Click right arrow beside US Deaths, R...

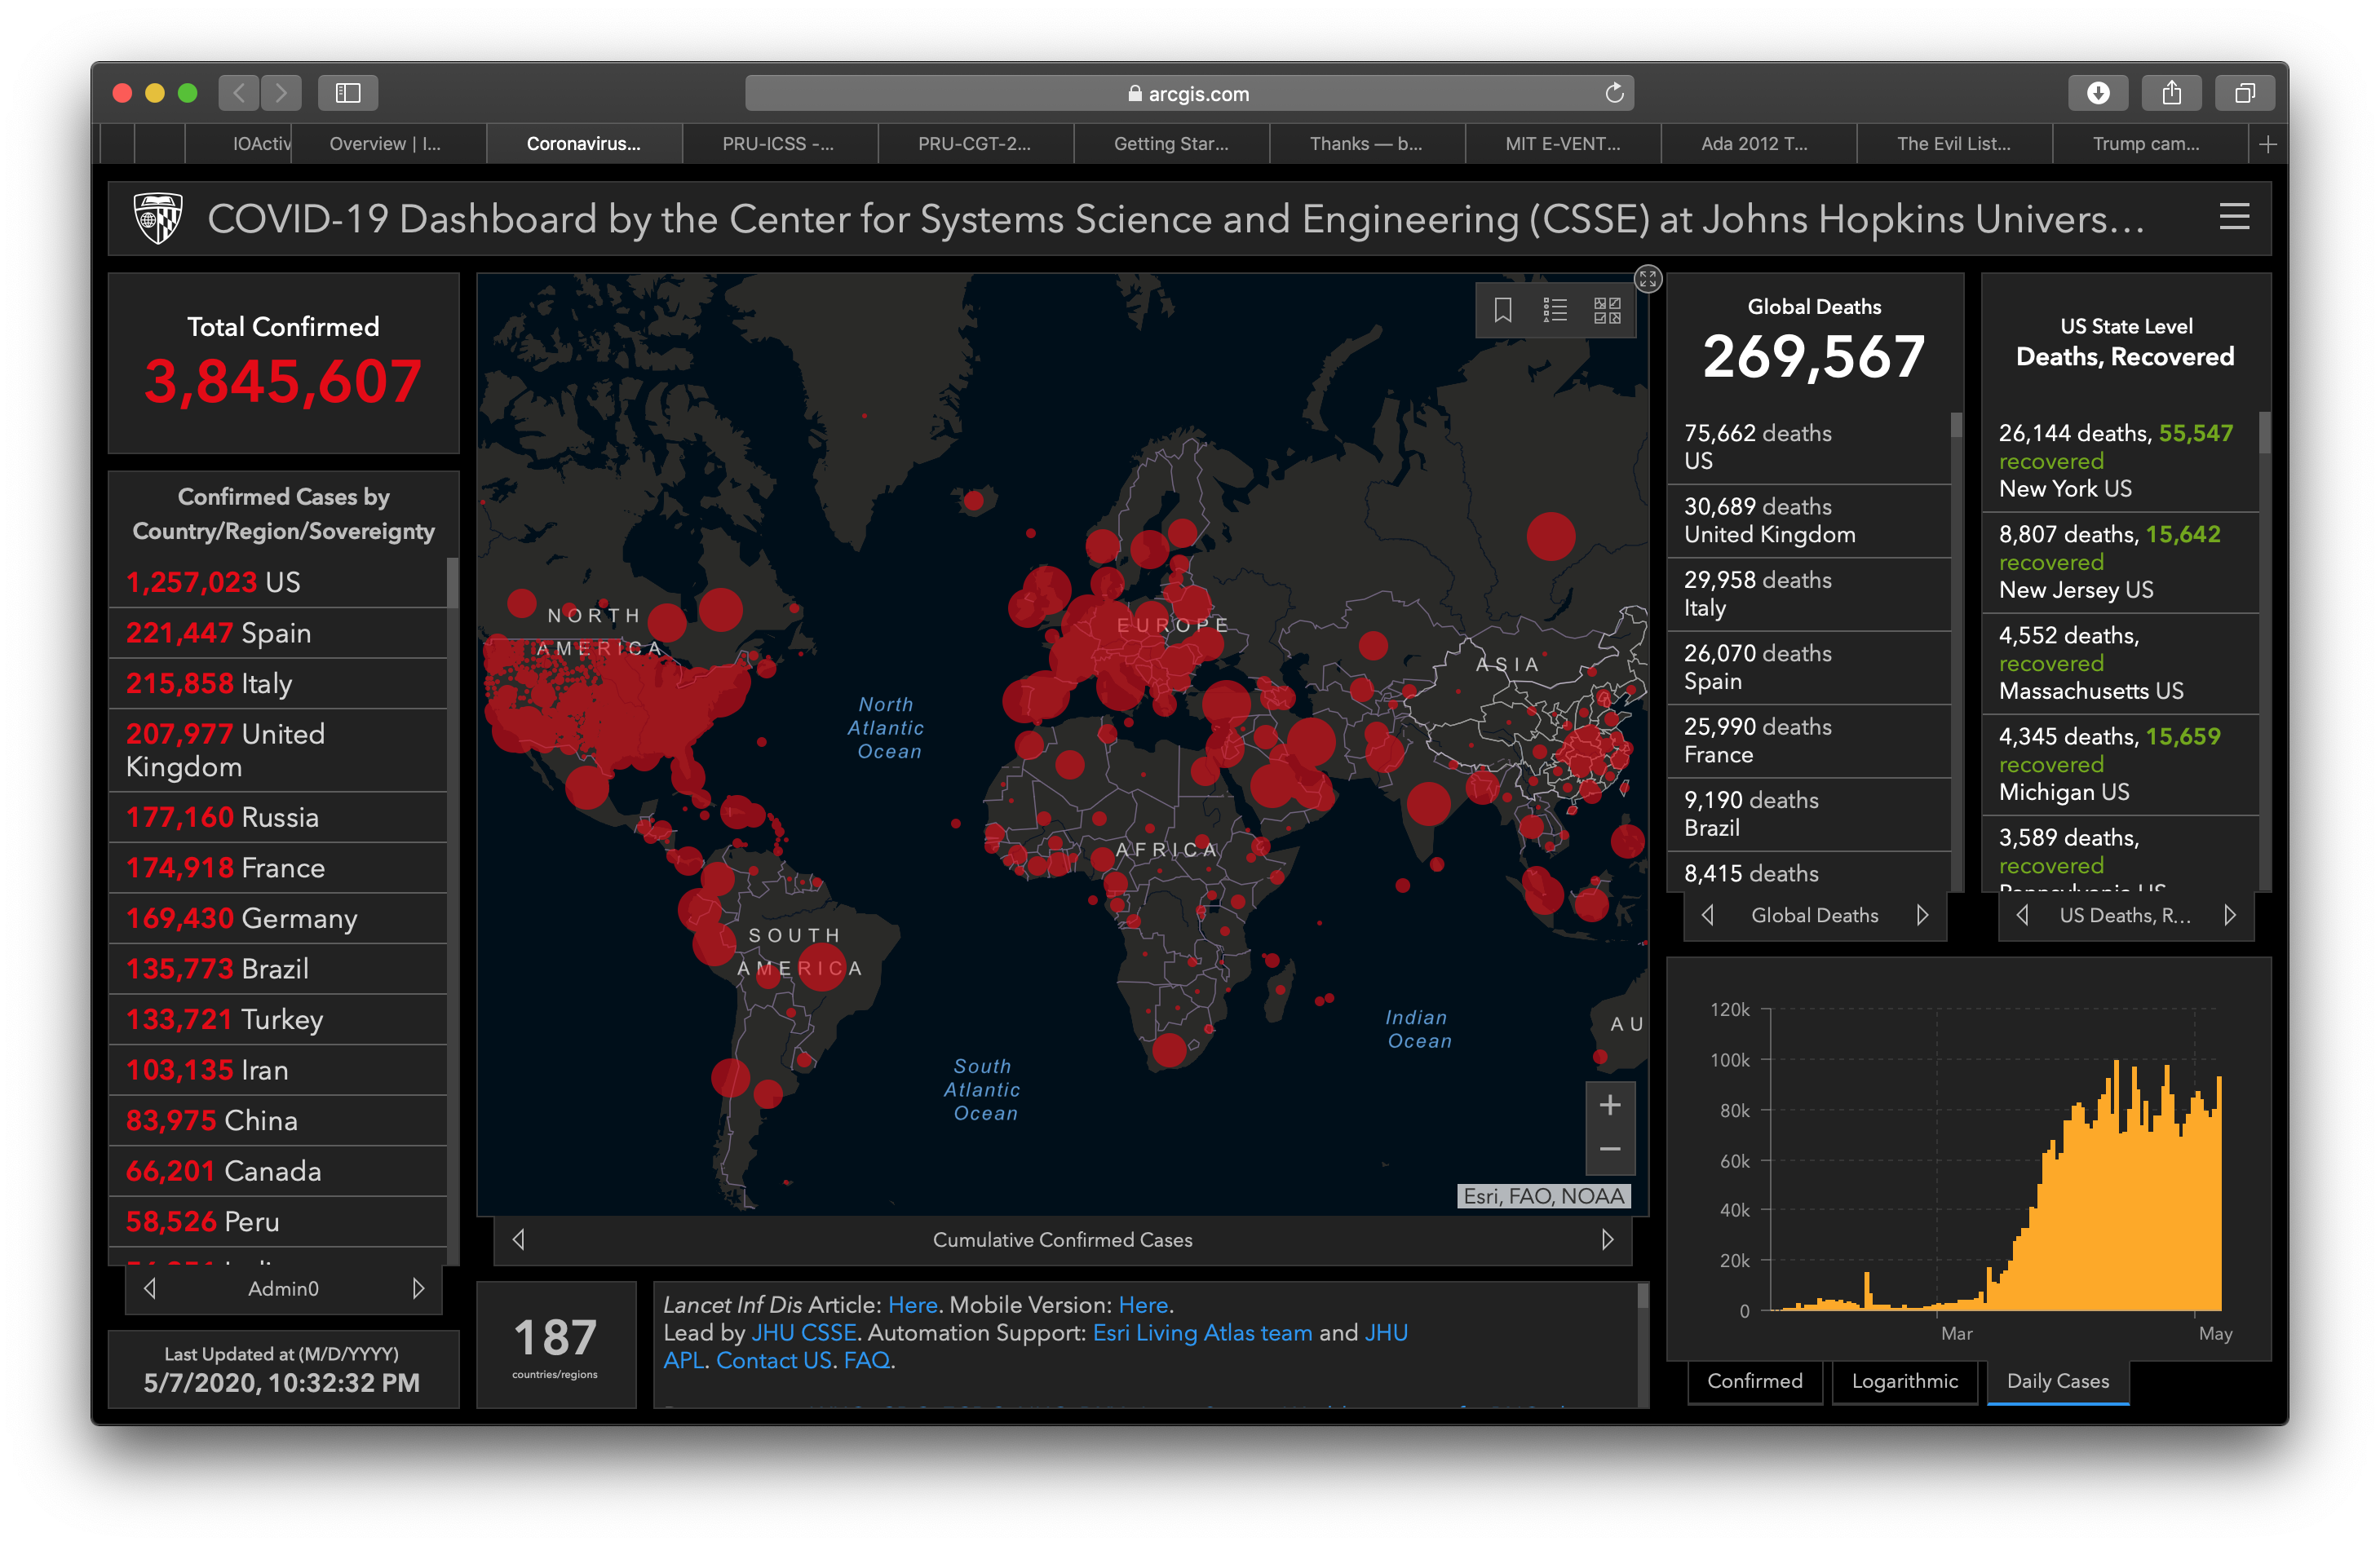[2229, 915]
